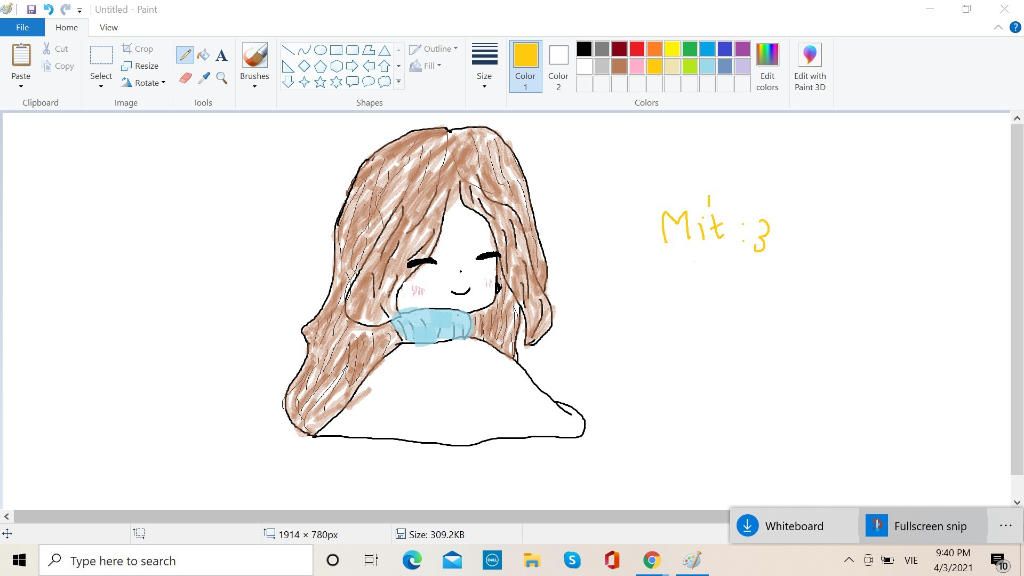Choose the Five-point star shape
The height and width of the screenshot is (576, 1024).
click(x=320, y=82)
